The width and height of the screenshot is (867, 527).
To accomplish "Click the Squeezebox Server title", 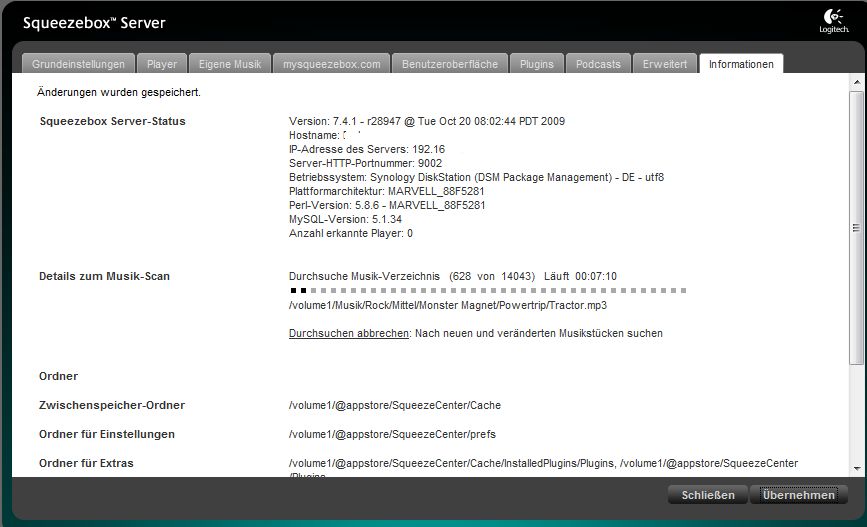I will click(x=94, y=22).
